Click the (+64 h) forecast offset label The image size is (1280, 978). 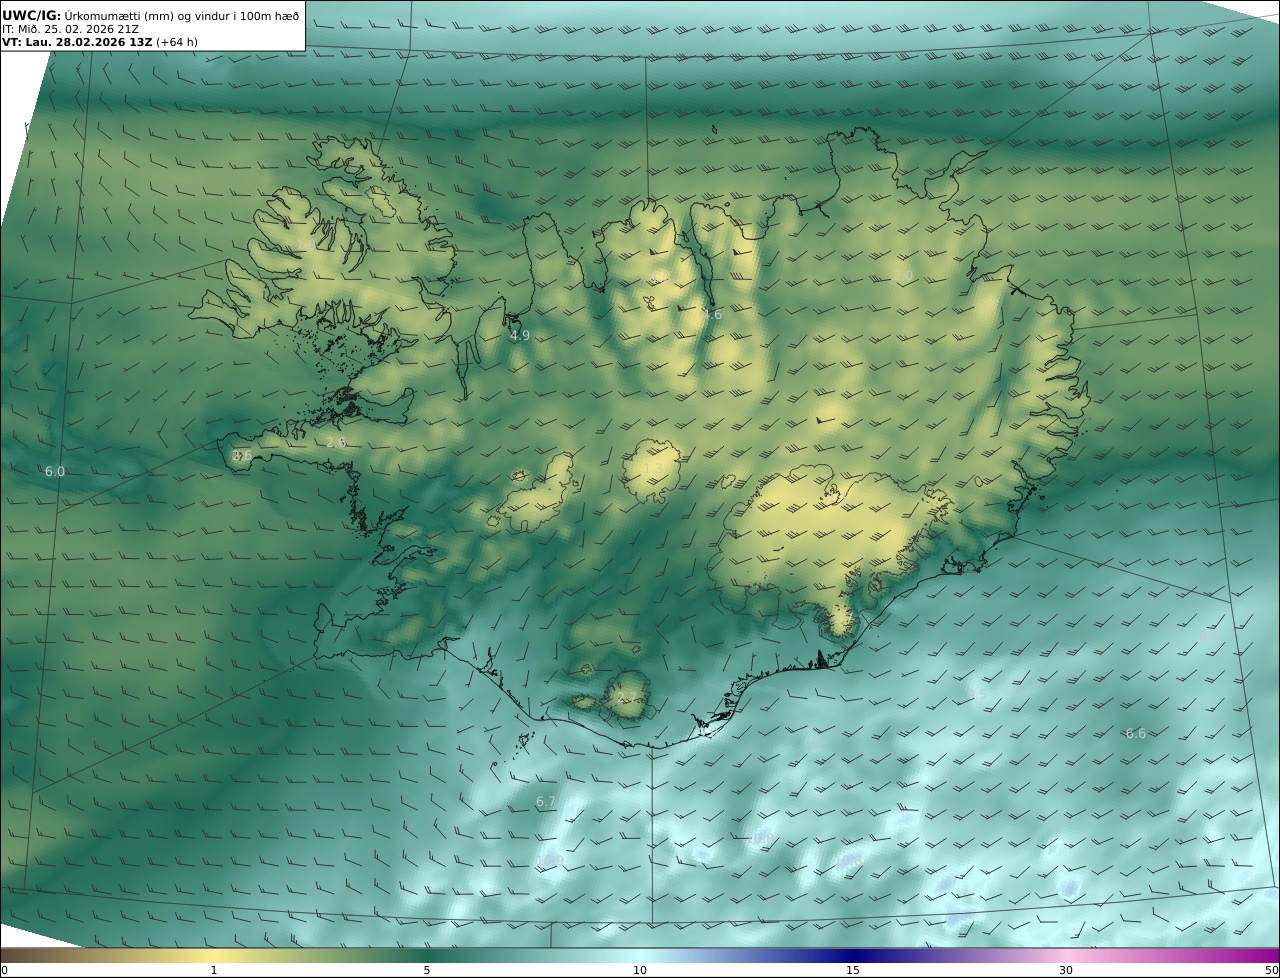point(177,42)
